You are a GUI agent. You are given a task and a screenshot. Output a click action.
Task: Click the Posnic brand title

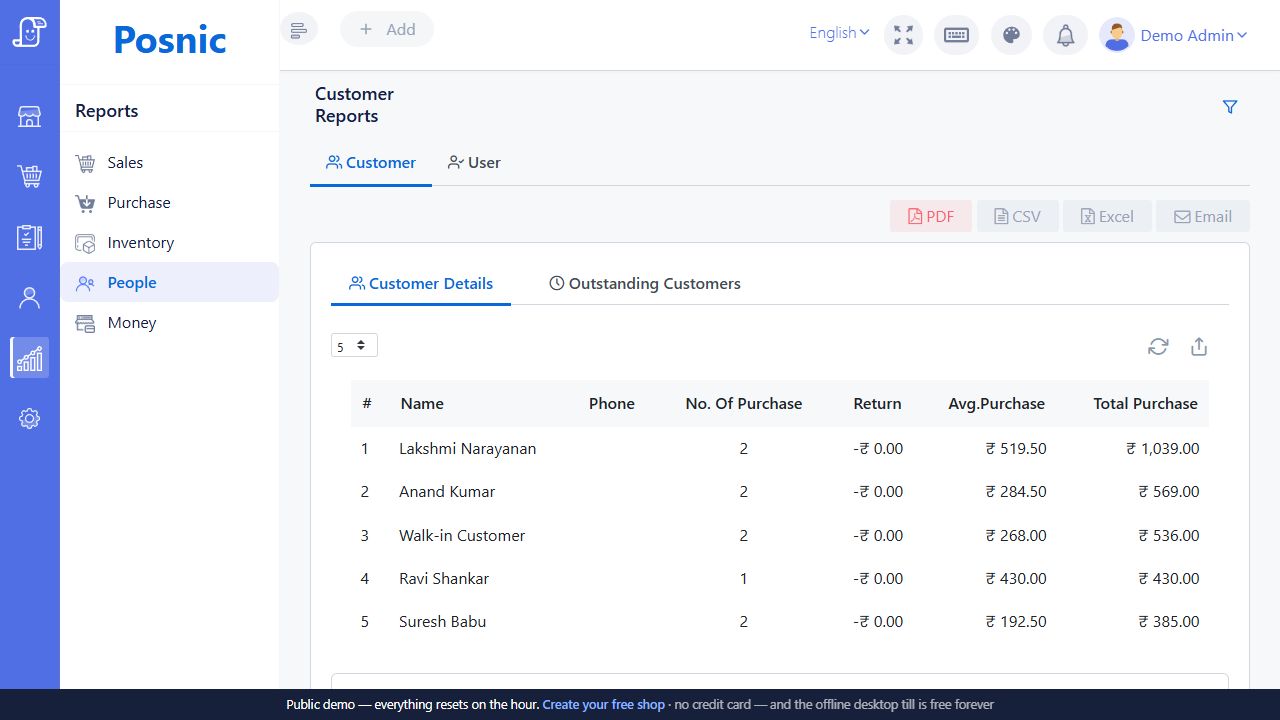(x=170, y=40)
